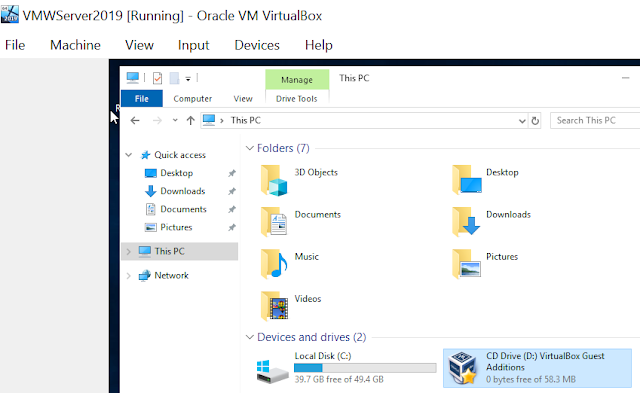Open Documents in Quick access
The image size is (640, 393).
coord(183,209)
